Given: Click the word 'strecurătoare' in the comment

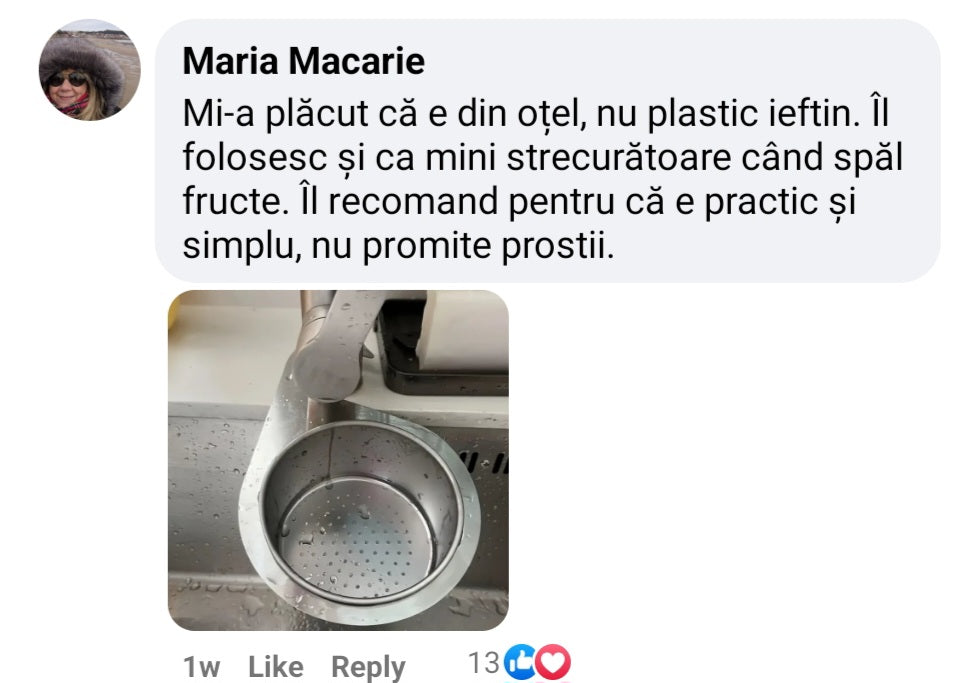Looking at the screenshot, I should pyautogui.click(x=618, y=157).
